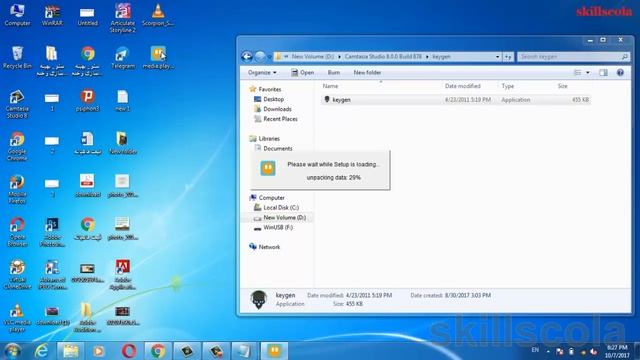Screen dimensions: 640x360
Task: Select the Google Chrome desktop shortcut
Action: pos(17,147)
